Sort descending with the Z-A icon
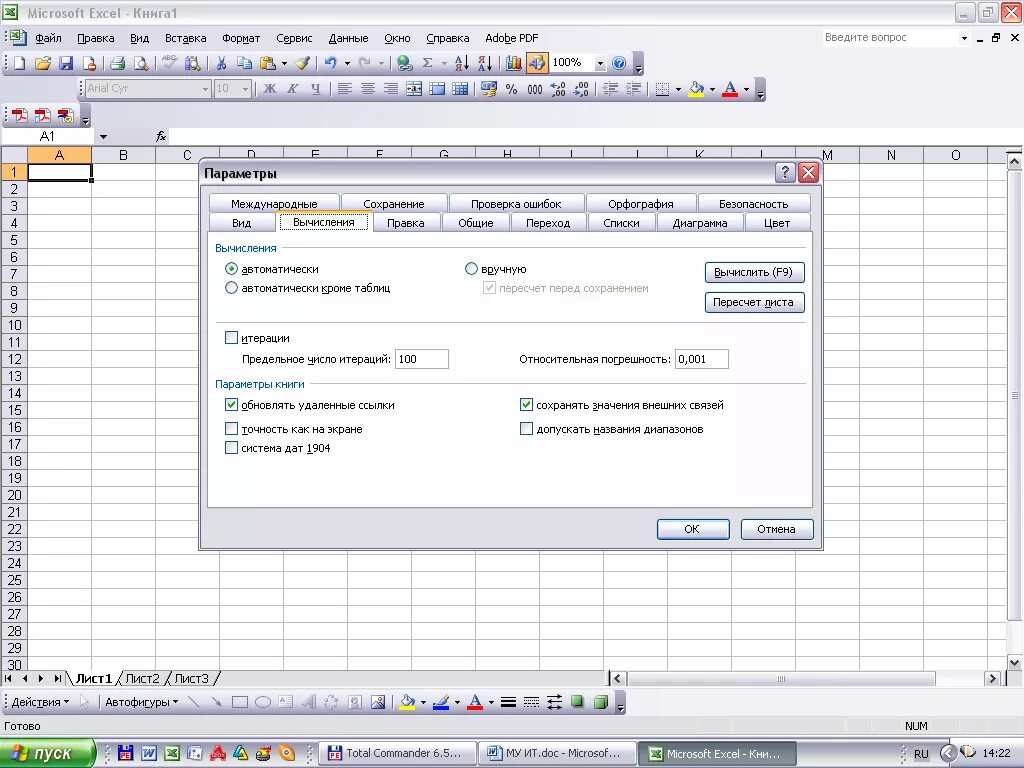 tap(485, 63)
